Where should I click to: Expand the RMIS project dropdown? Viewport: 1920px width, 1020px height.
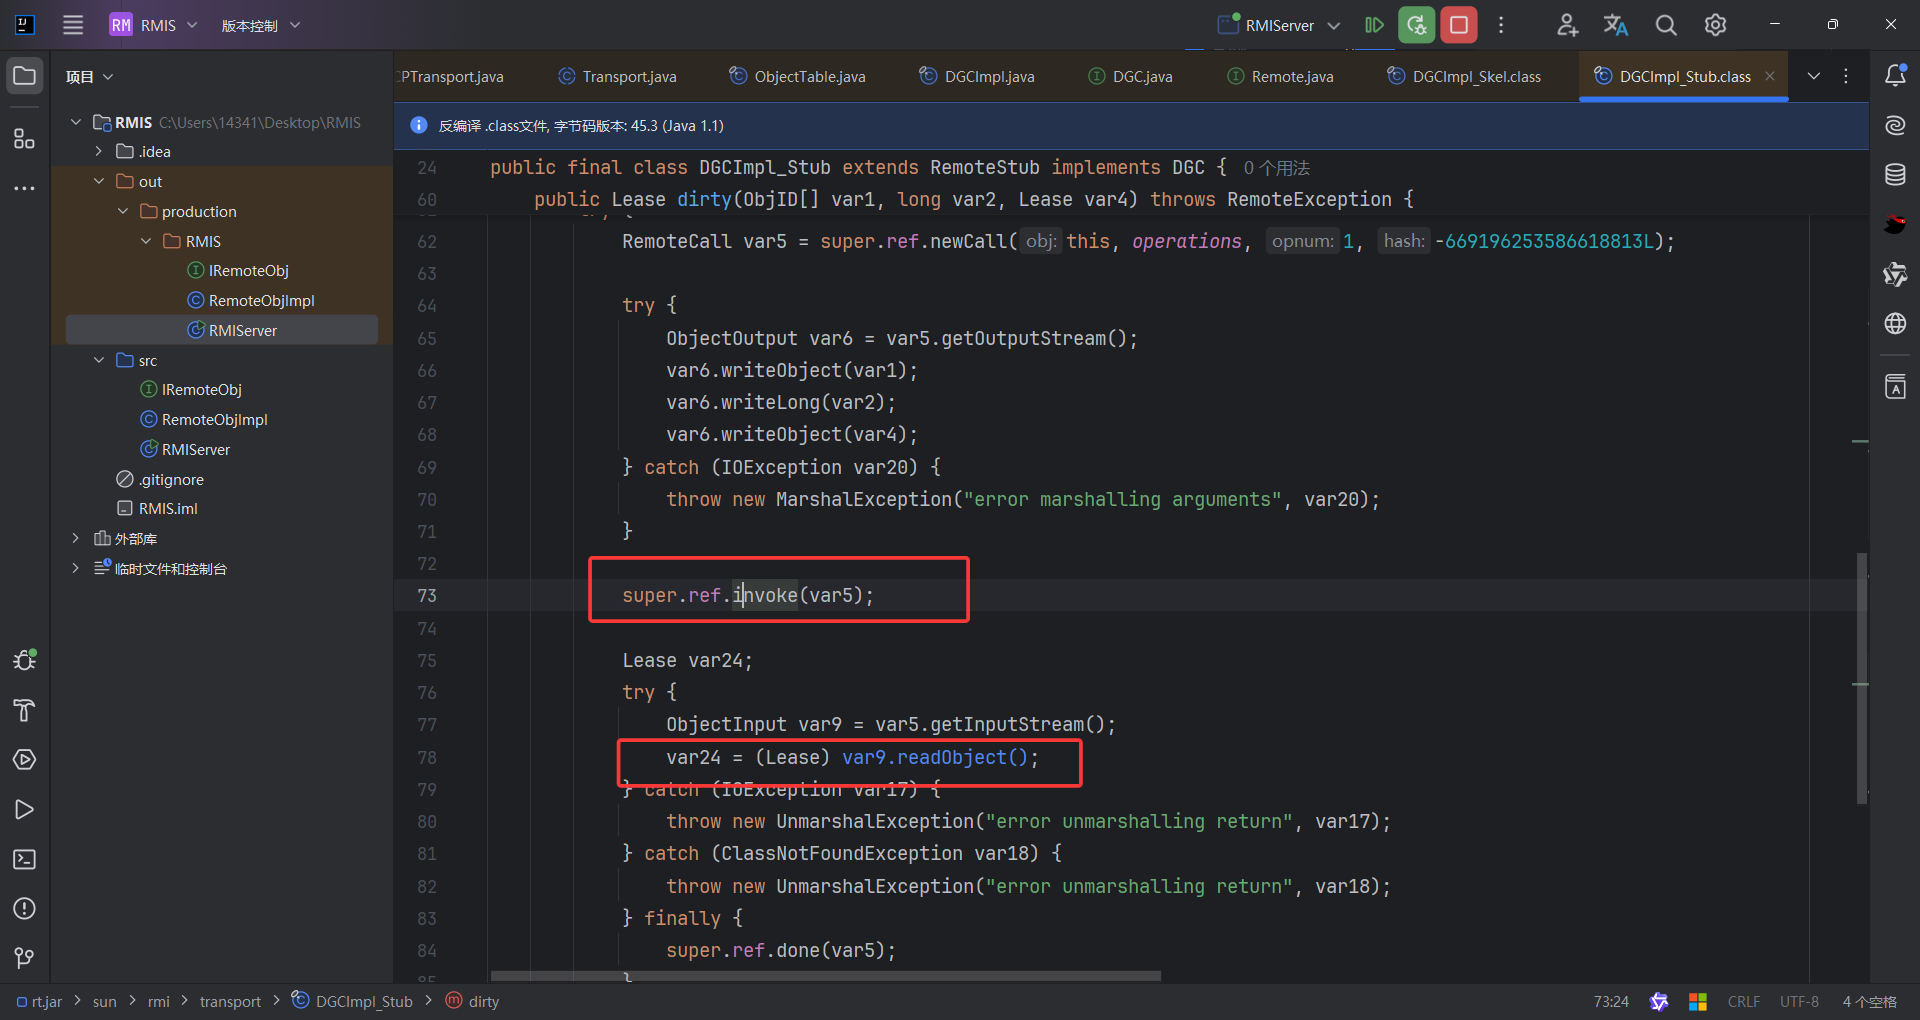tap(155, 25)
